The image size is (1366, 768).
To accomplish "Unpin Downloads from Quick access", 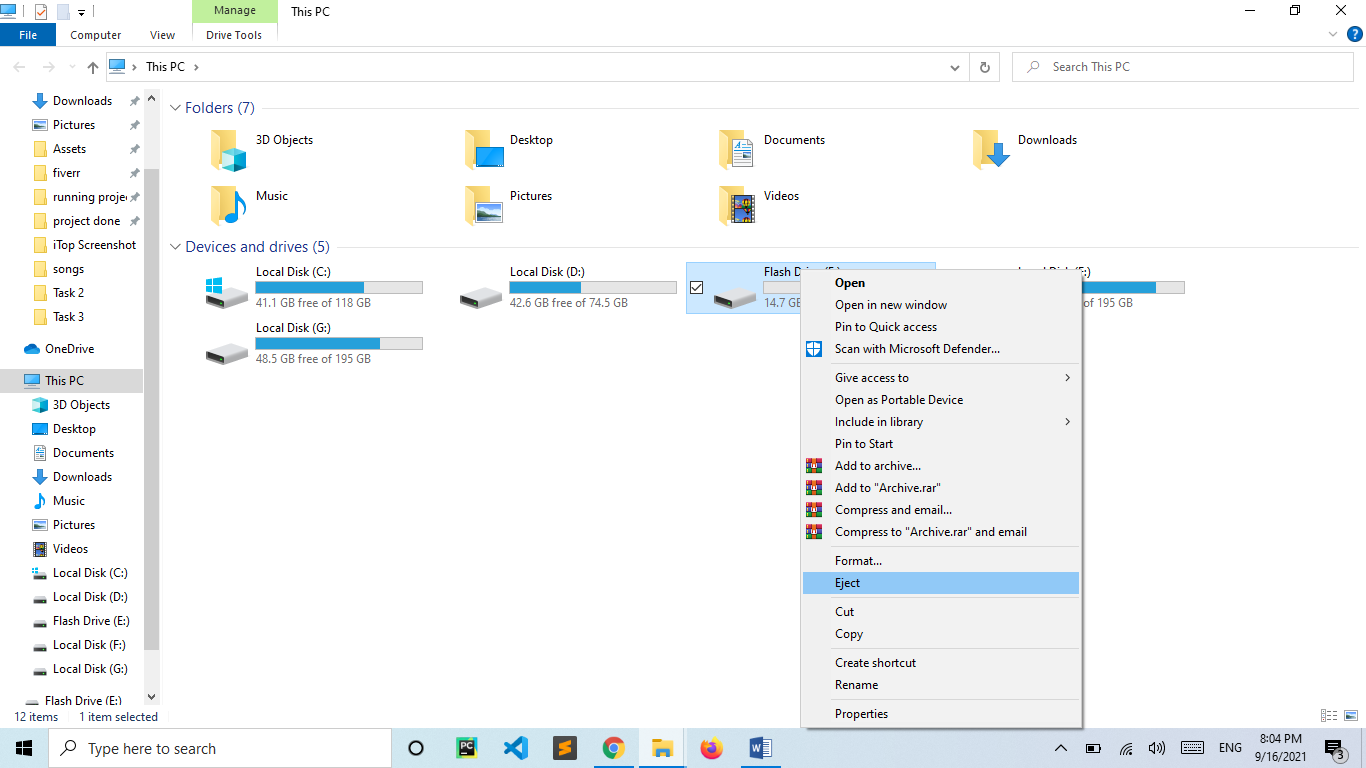I will [133, 100].
